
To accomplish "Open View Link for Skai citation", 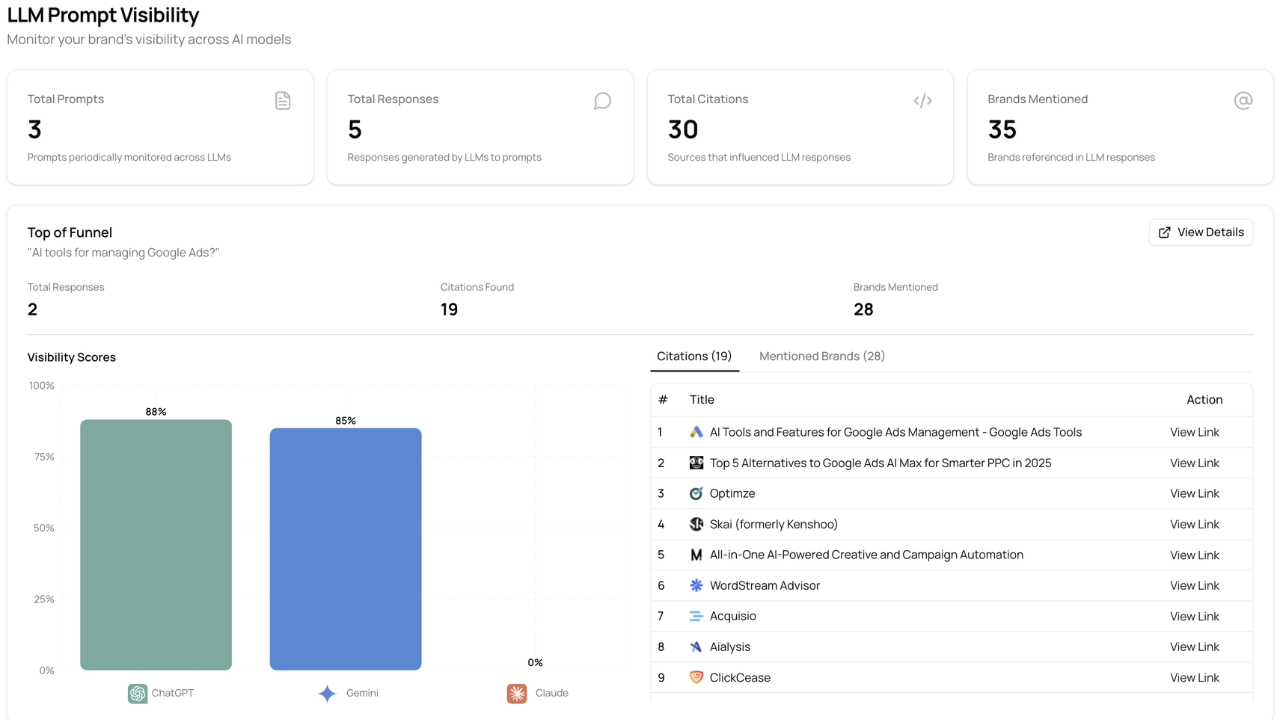I will [1195, 524].
